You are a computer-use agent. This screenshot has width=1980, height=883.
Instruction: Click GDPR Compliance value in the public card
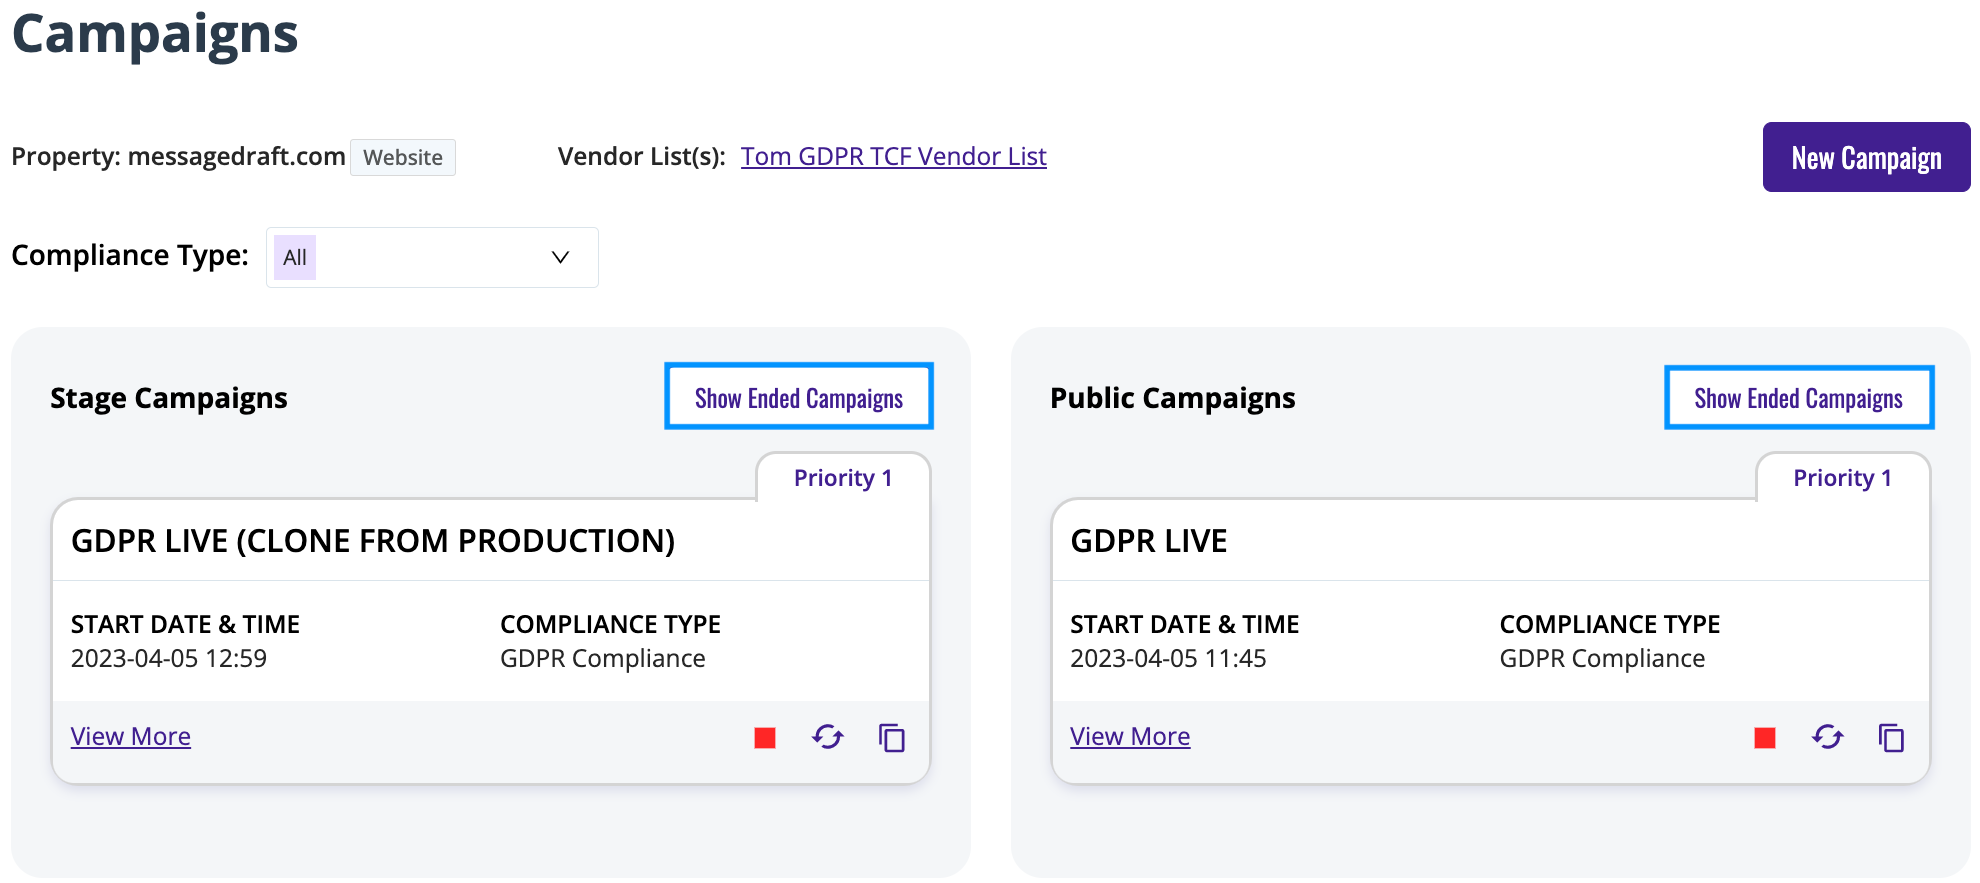click(1602, 658)
